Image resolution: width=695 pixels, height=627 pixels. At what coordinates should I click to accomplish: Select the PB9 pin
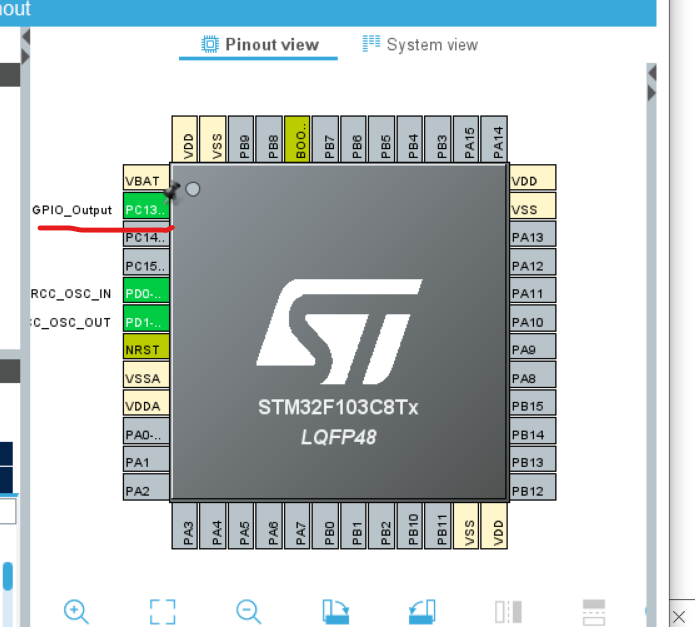tap(241, 139)
